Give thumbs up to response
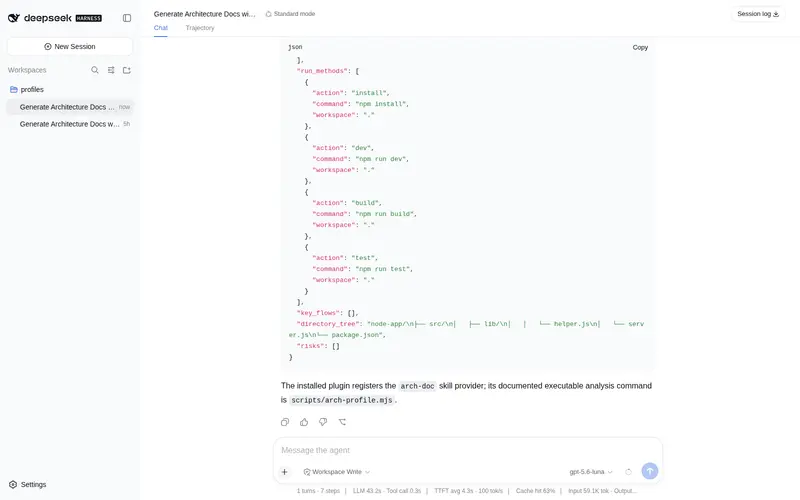This screenshot has height=500, width=800. pyautogui.click(x=304, y=422)
